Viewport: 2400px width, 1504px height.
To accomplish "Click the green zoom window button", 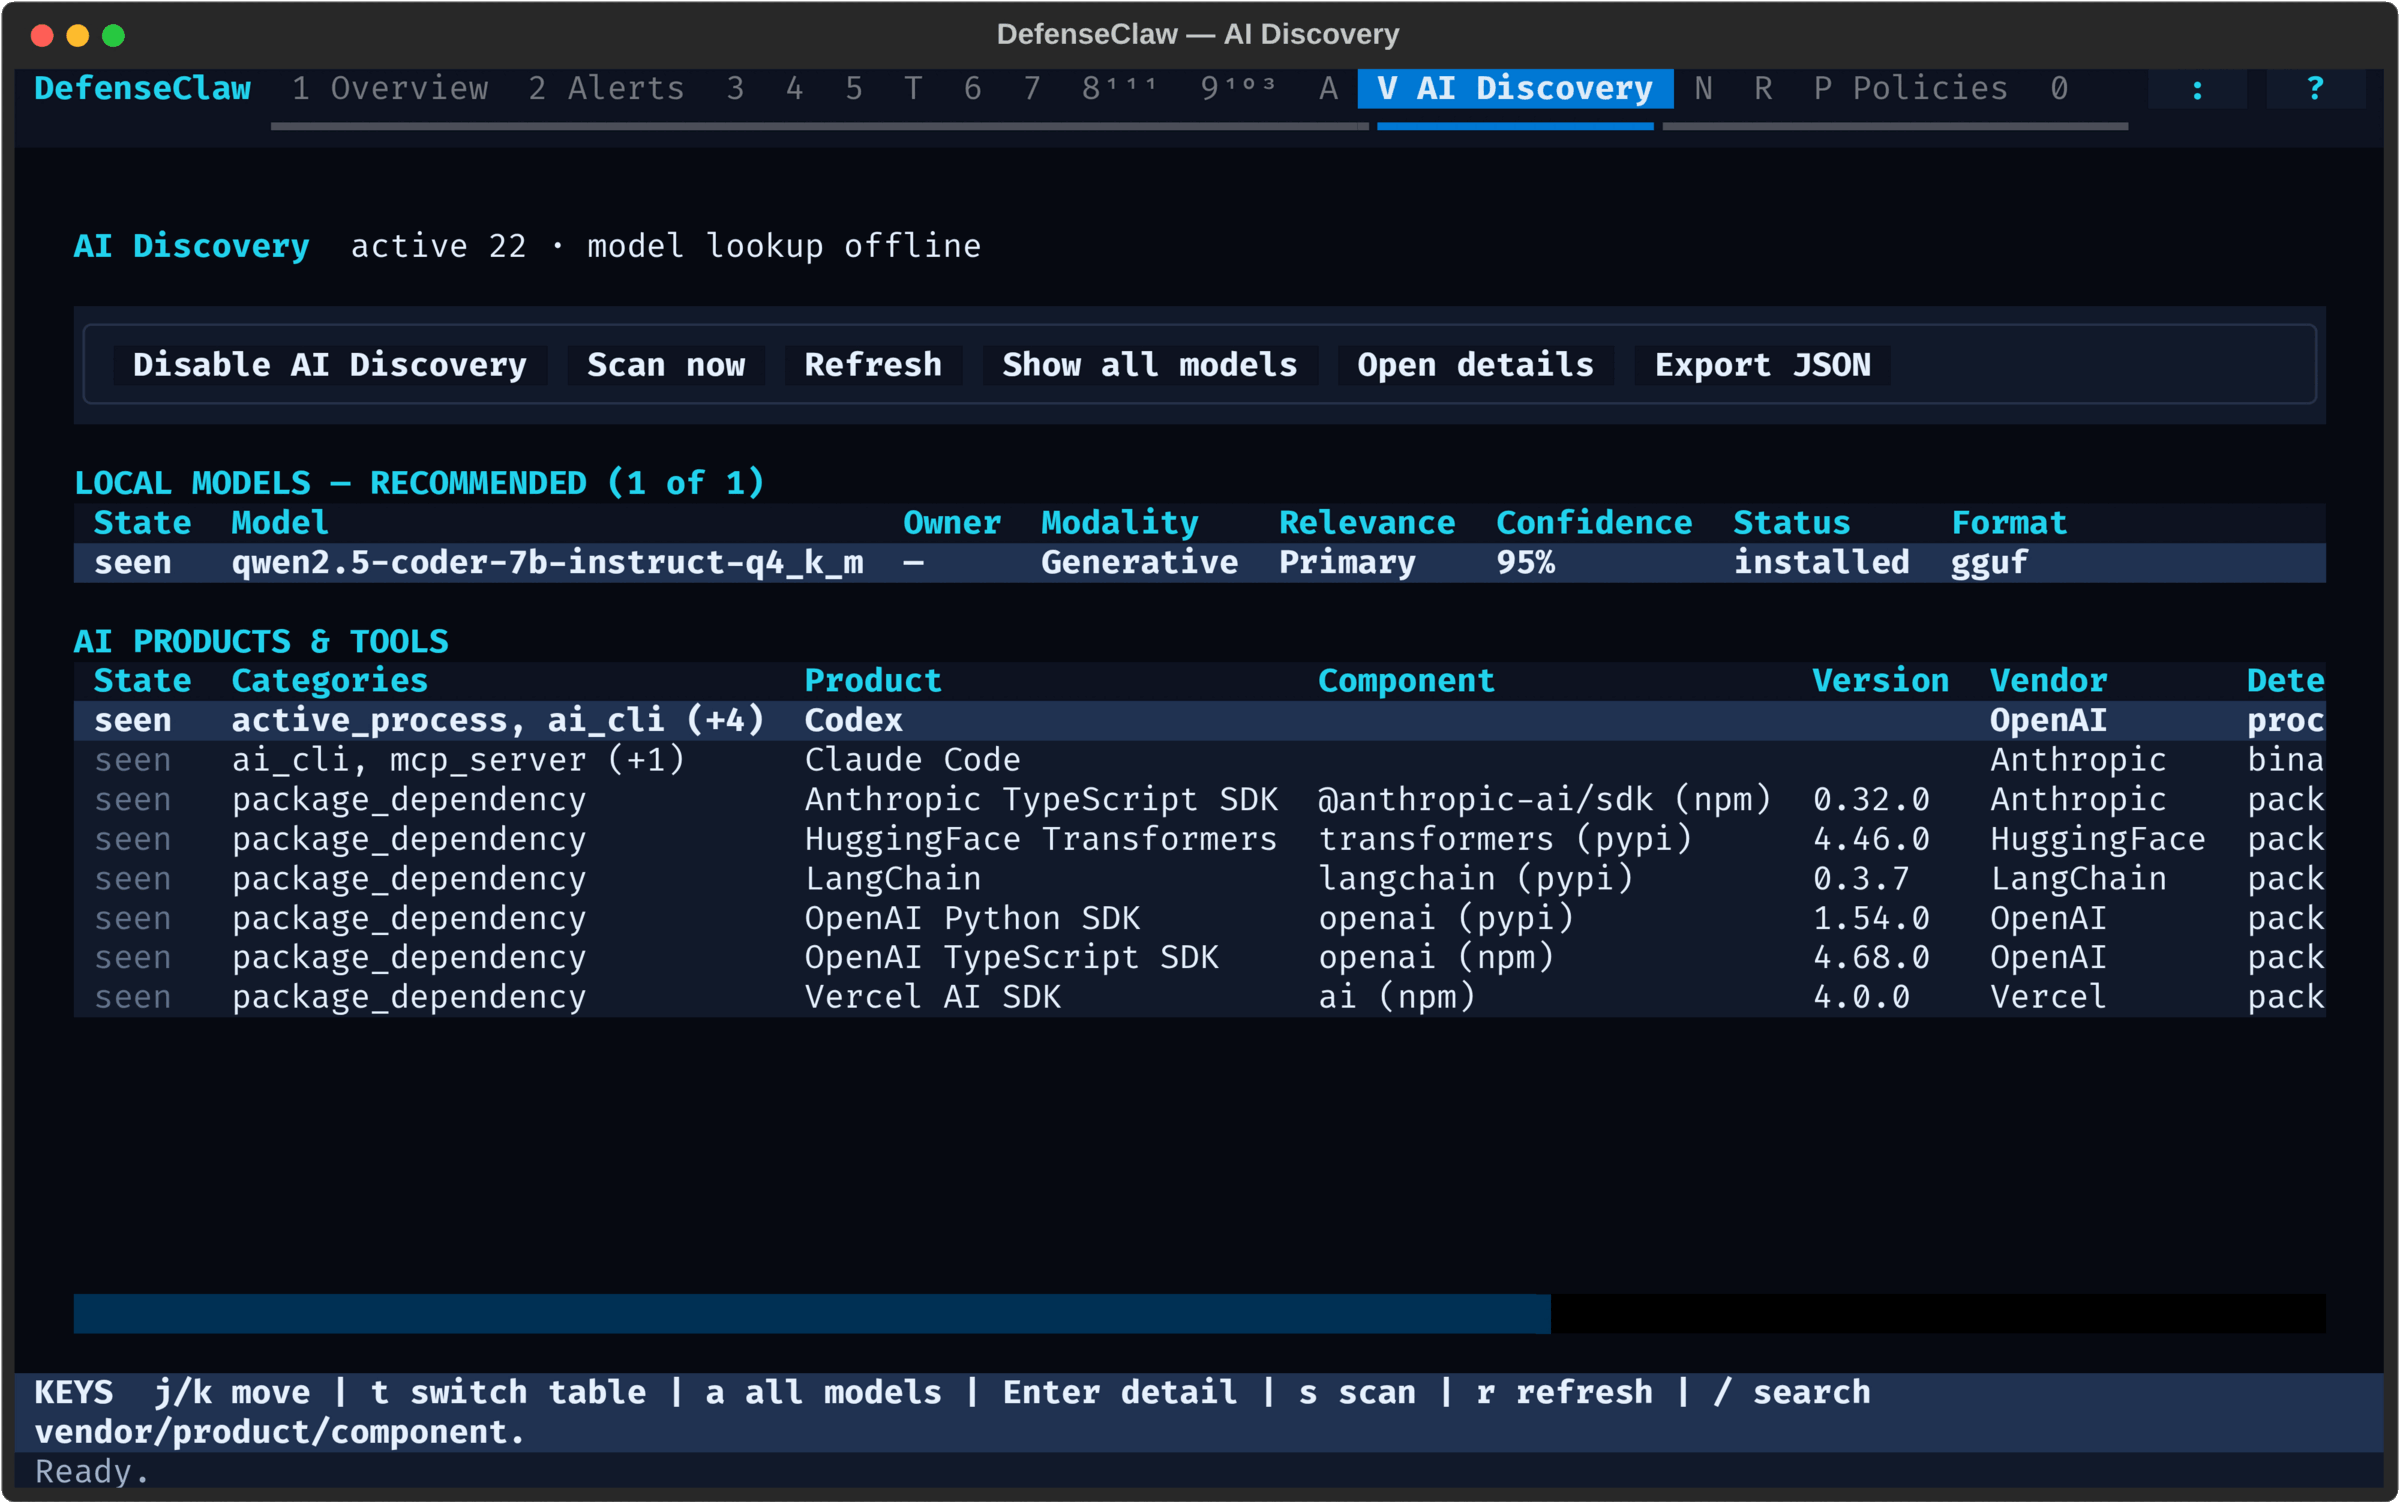I will 114,36.
